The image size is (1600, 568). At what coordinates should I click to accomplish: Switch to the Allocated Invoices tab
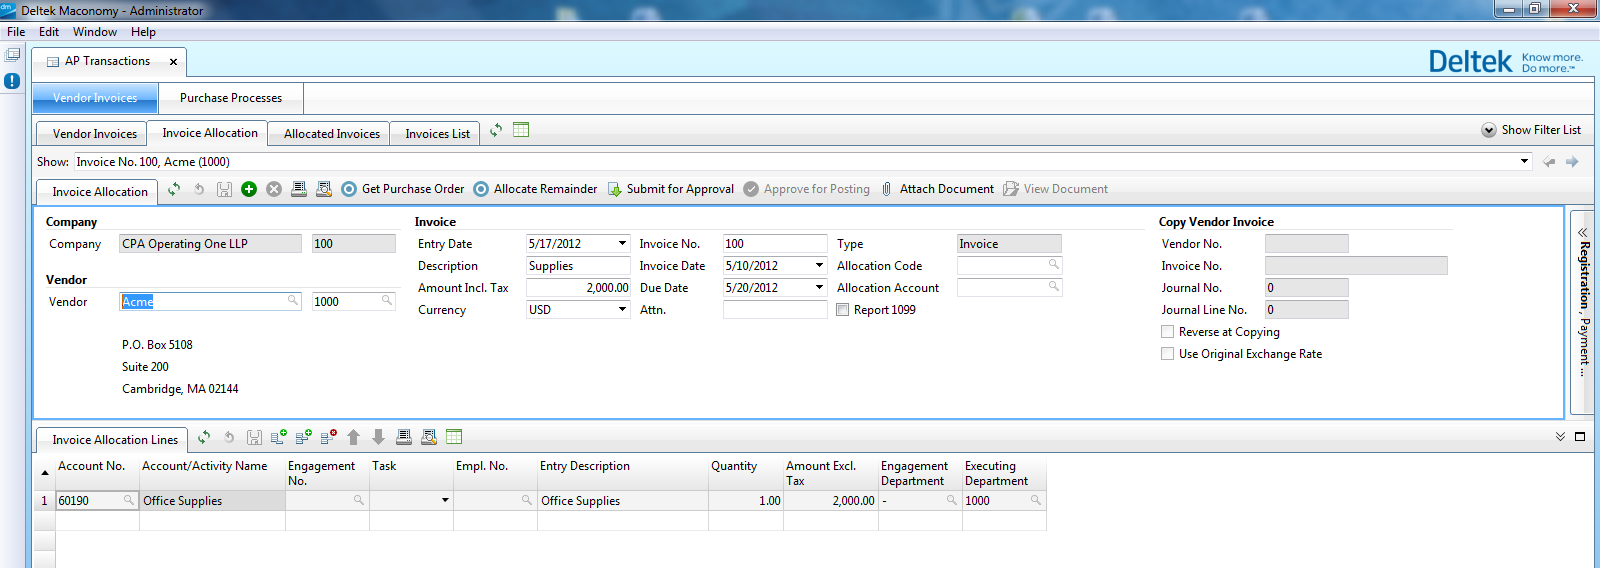coord(331,134)
